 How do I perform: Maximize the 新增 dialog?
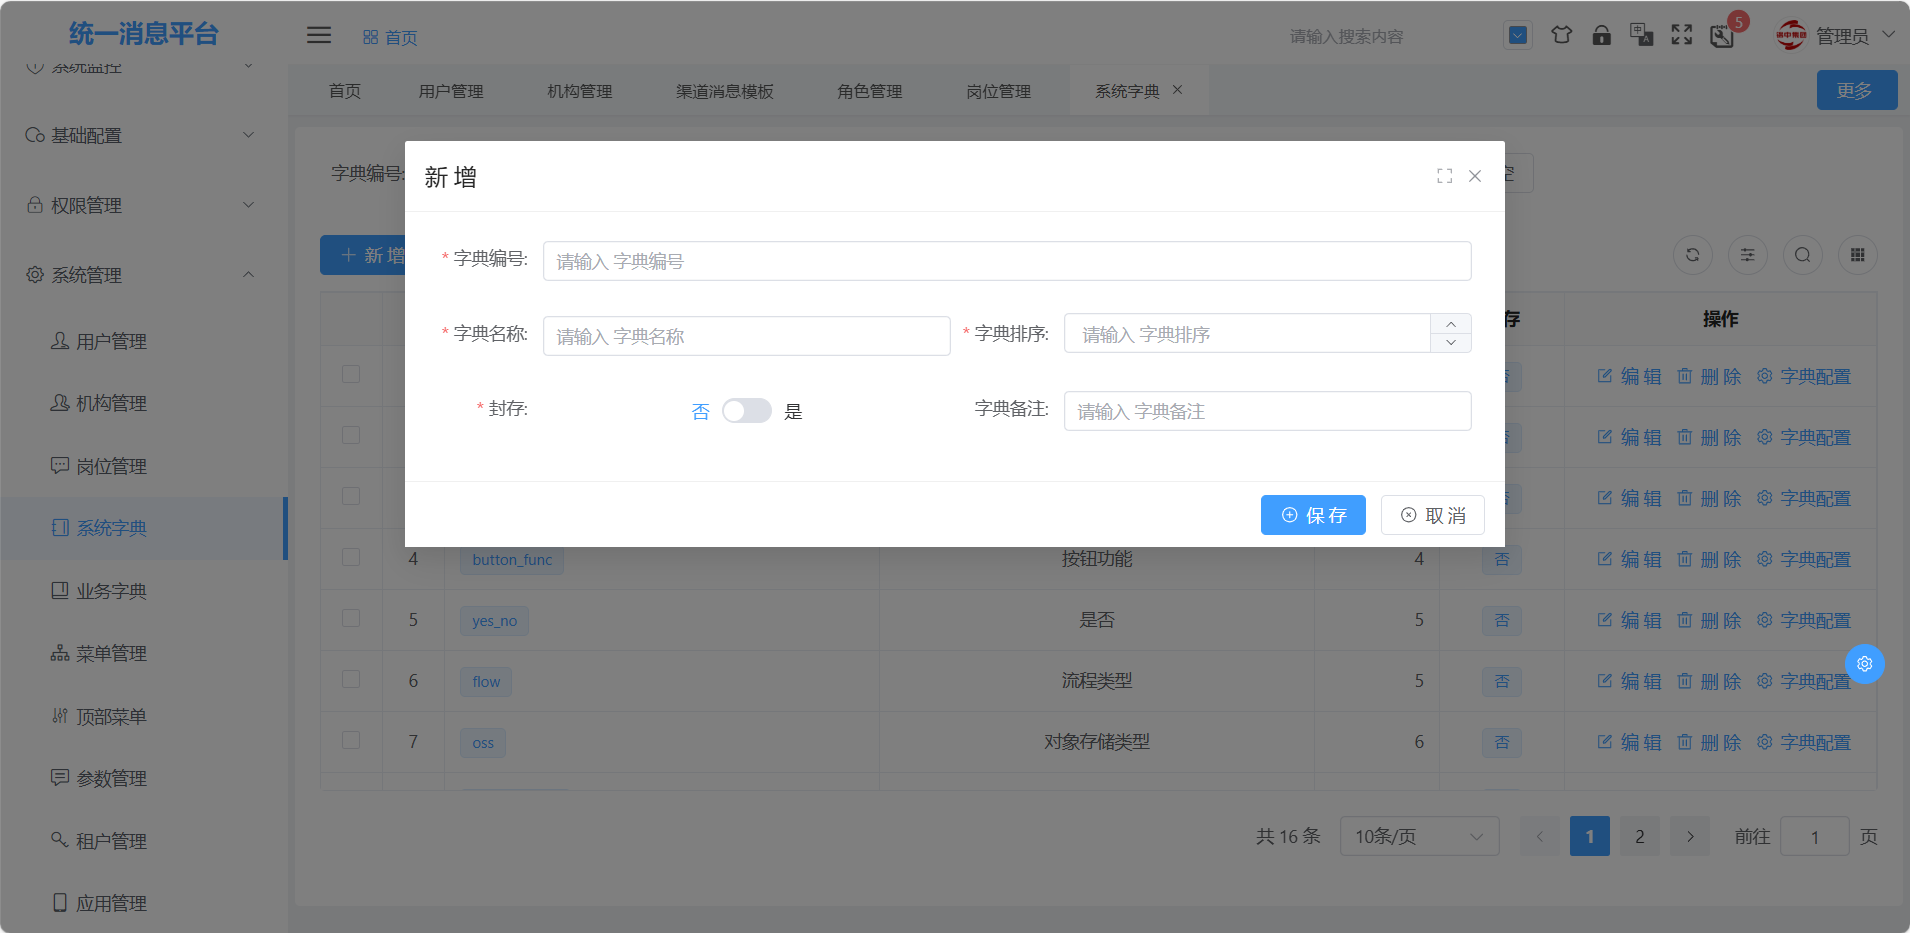1444,176
